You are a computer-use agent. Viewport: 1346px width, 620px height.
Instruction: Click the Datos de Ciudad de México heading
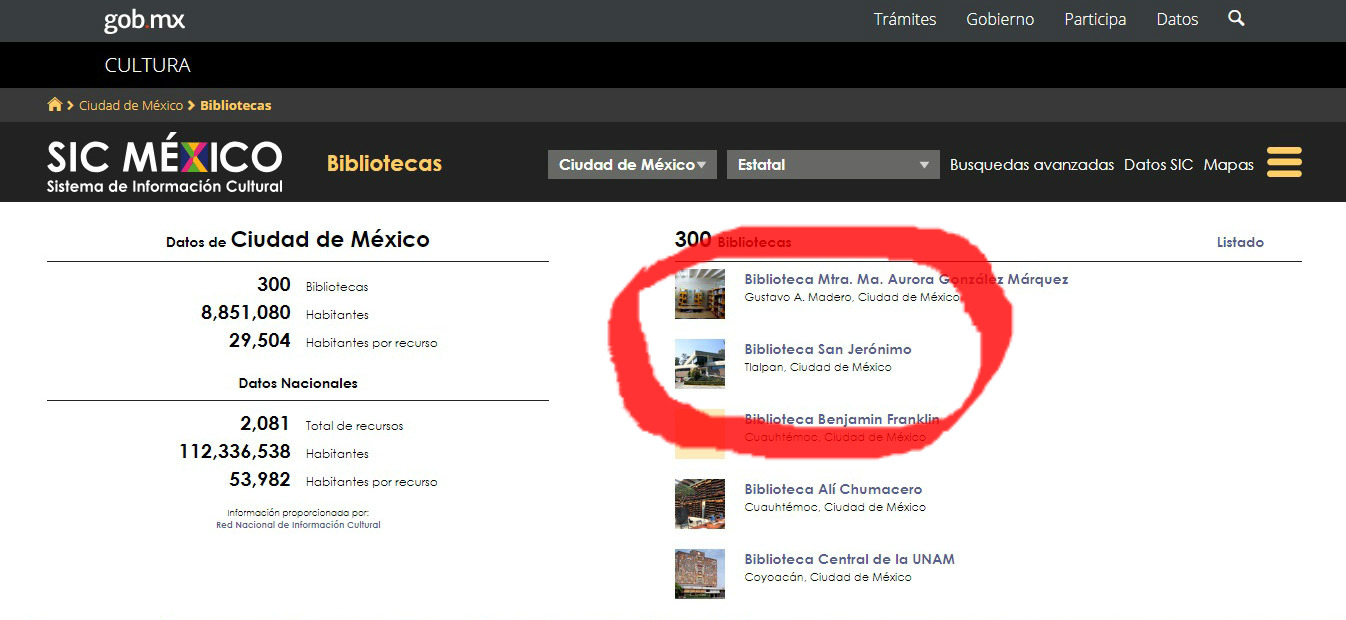tap(298, 240)
